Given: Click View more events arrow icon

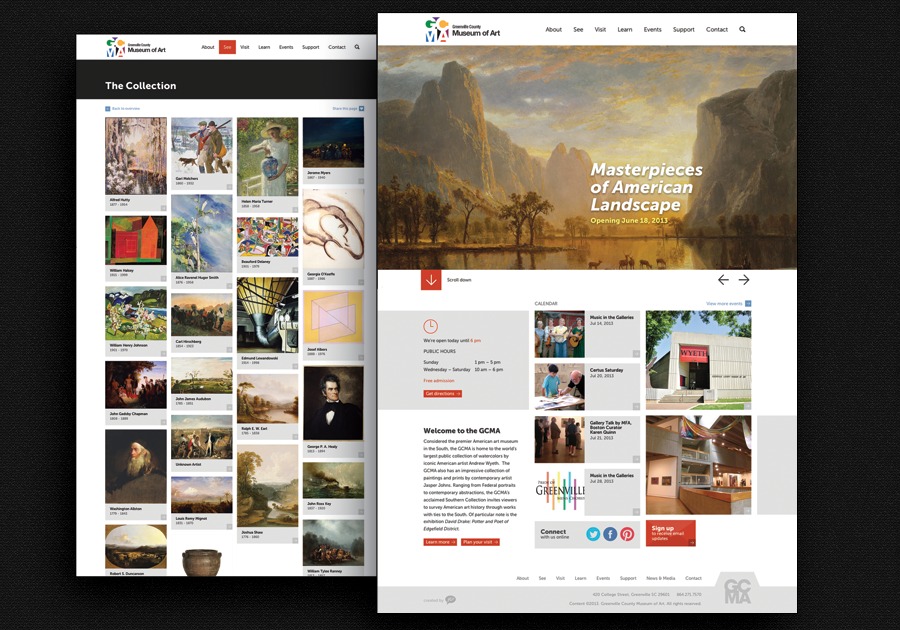Looking at the screenshot, I should pos(748,304).
